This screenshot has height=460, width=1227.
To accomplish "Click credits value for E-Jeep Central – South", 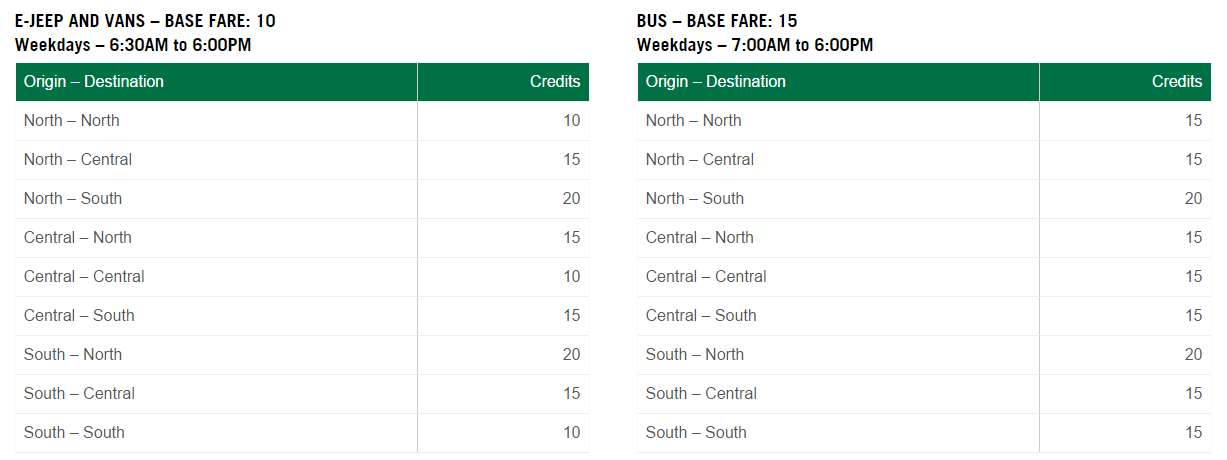I will pyautogui.click(x=571, y=316).
